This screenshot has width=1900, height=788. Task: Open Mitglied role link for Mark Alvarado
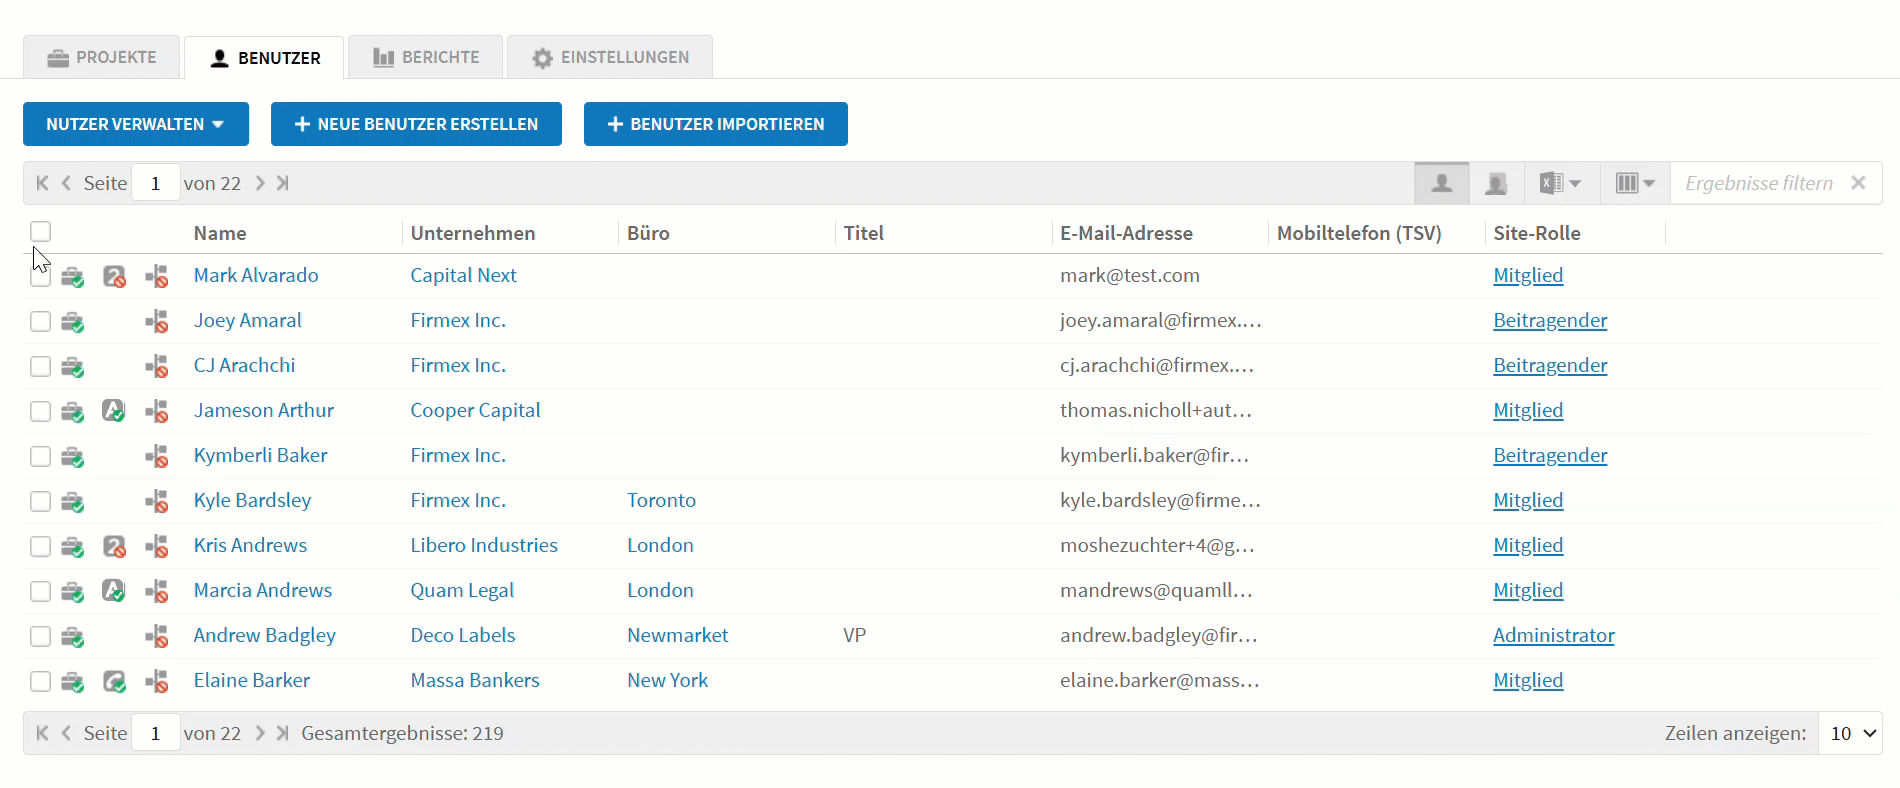point(1528,275)
